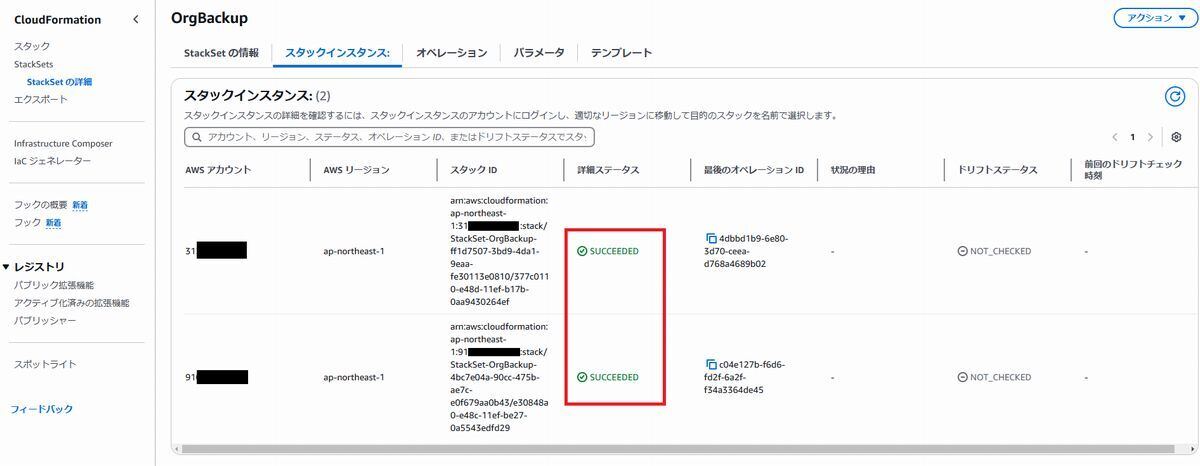Click page number 1 in pagination

[x=1133, y=137]
